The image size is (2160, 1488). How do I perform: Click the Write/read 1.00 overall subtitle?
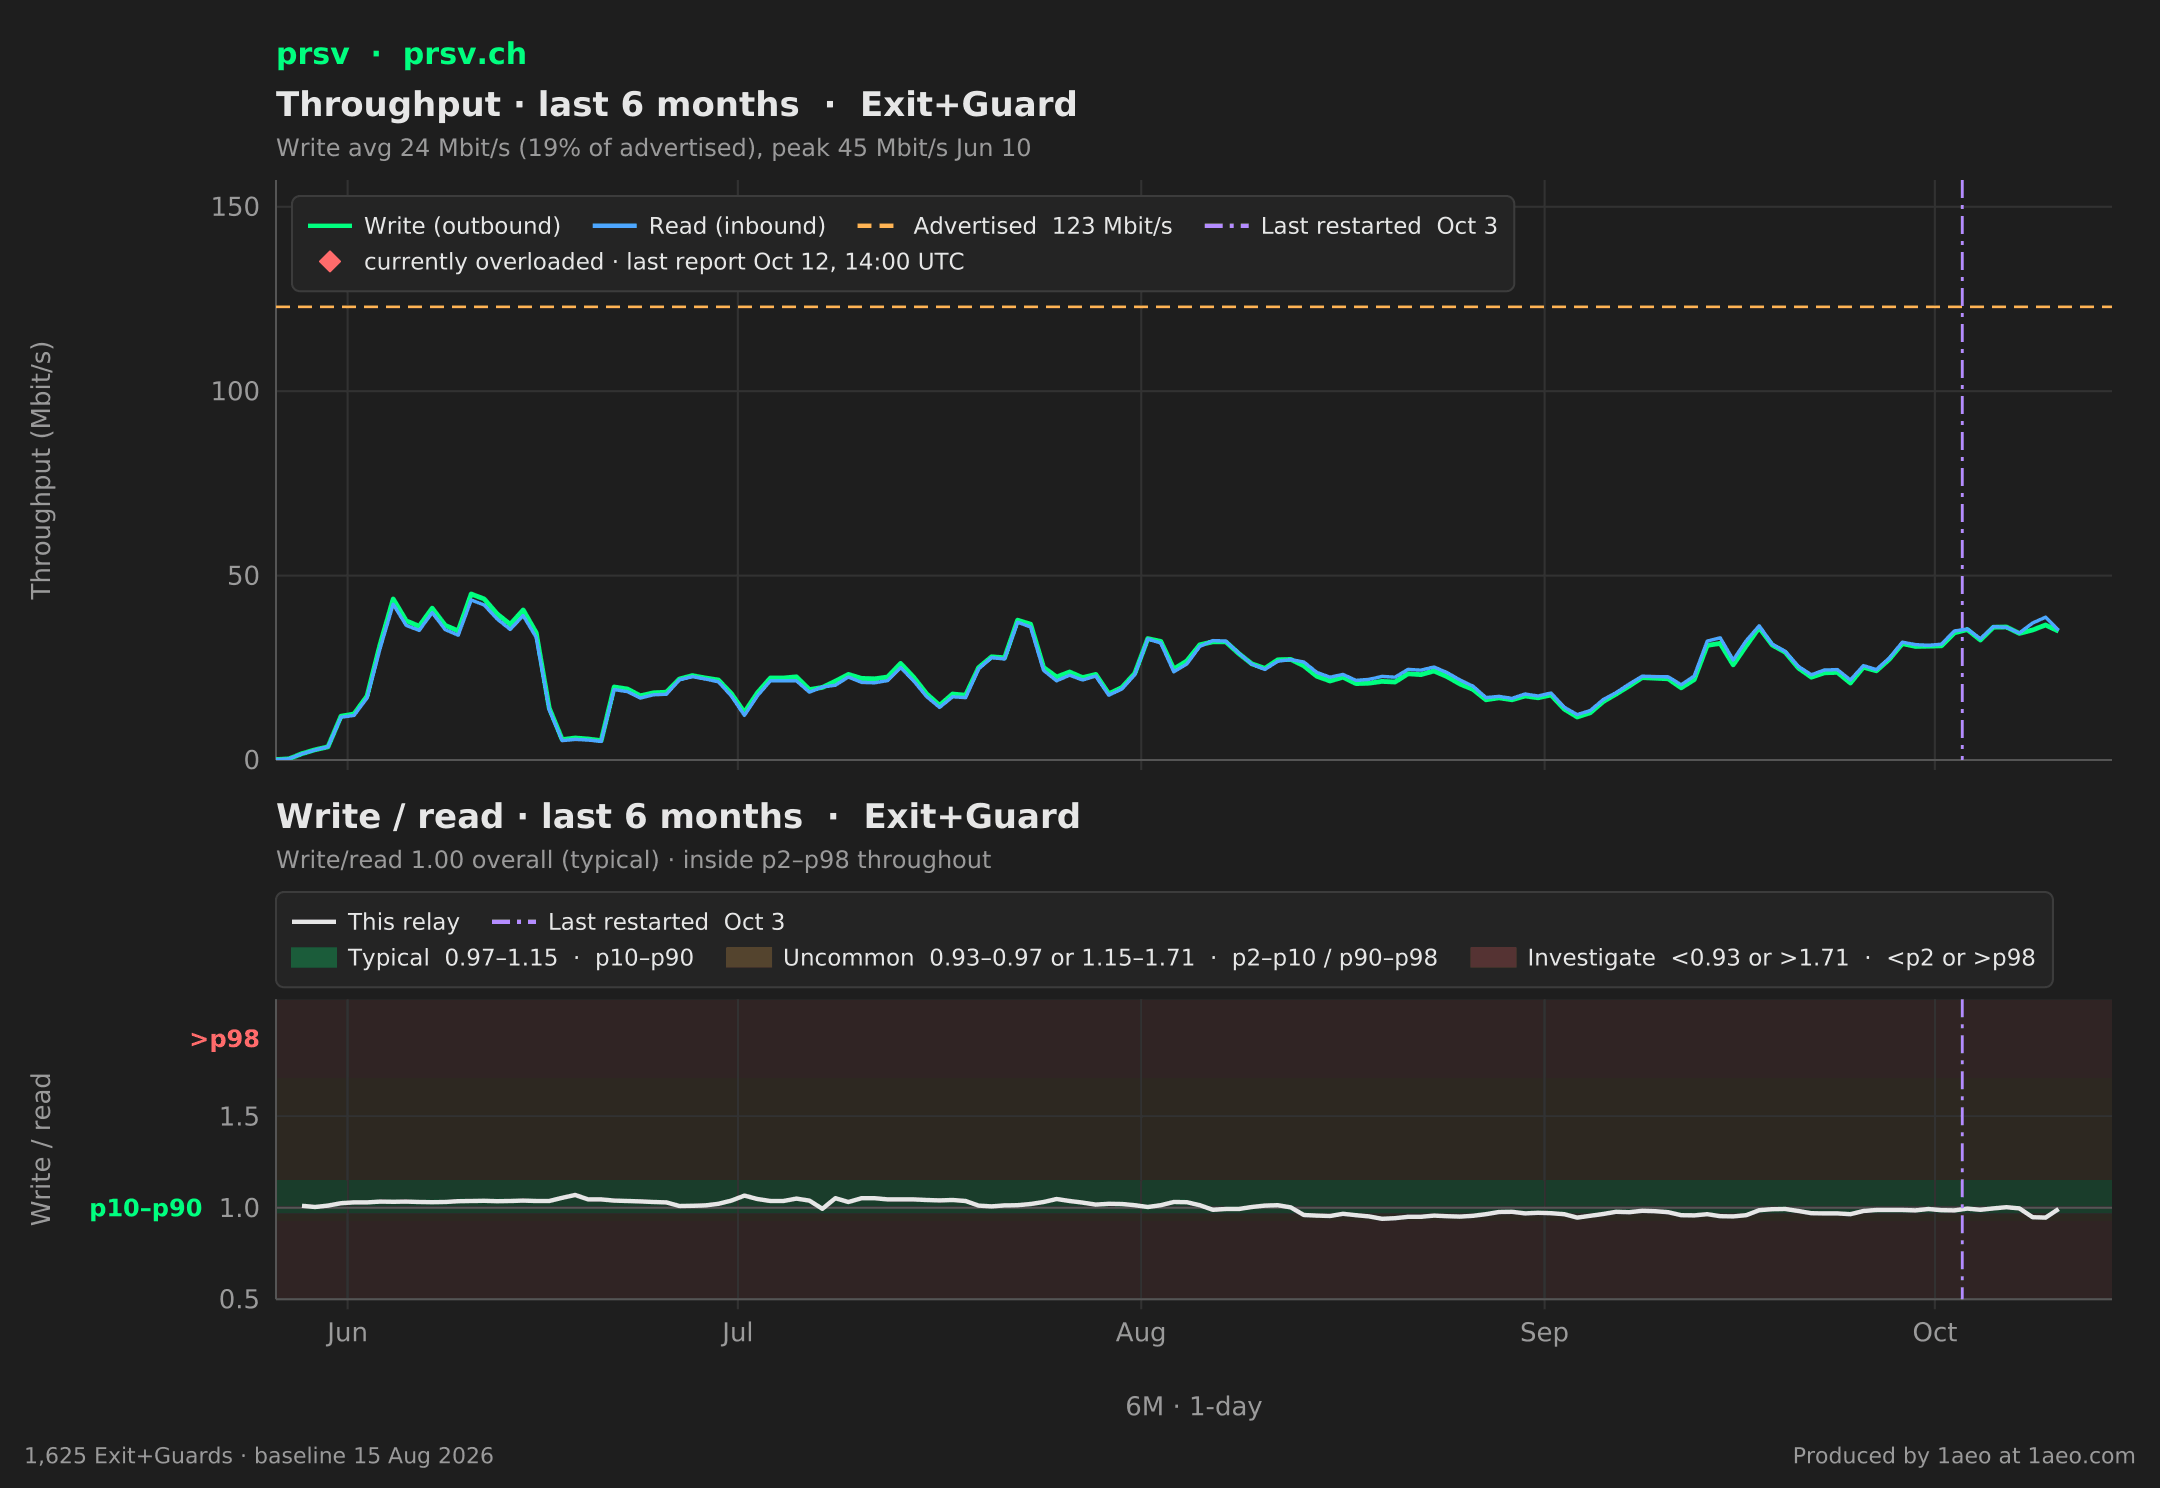pos(633,860)
